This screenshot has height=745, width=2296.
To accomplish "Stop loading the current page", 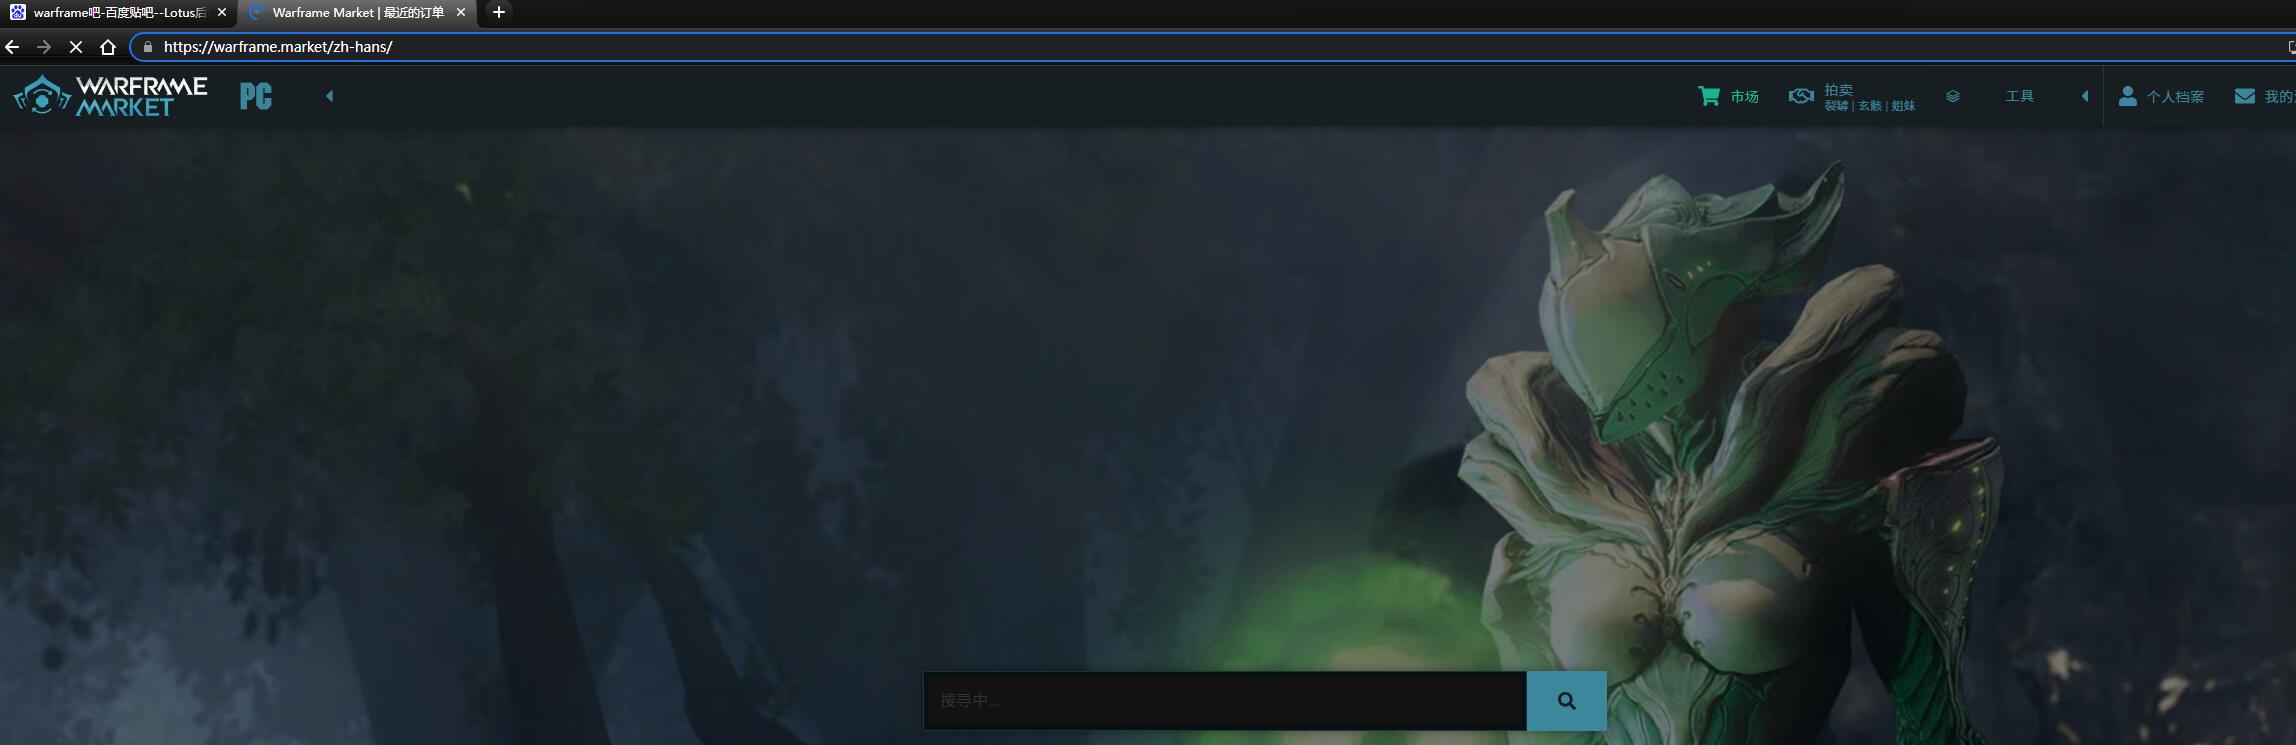I will tap(76, 47).
